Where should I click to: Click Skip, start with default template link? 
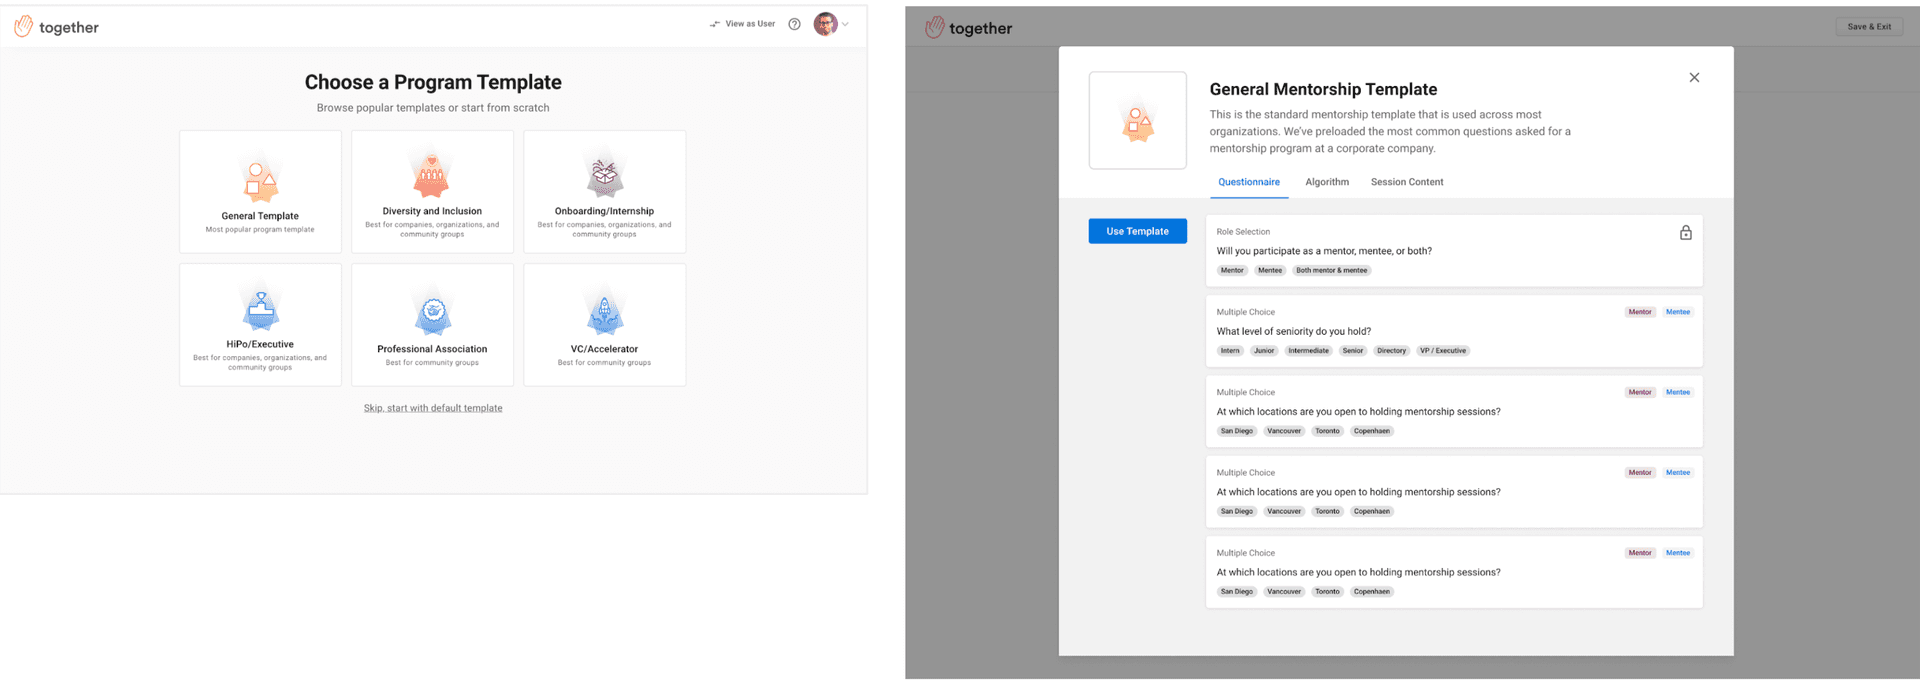[x=433, y=408]
